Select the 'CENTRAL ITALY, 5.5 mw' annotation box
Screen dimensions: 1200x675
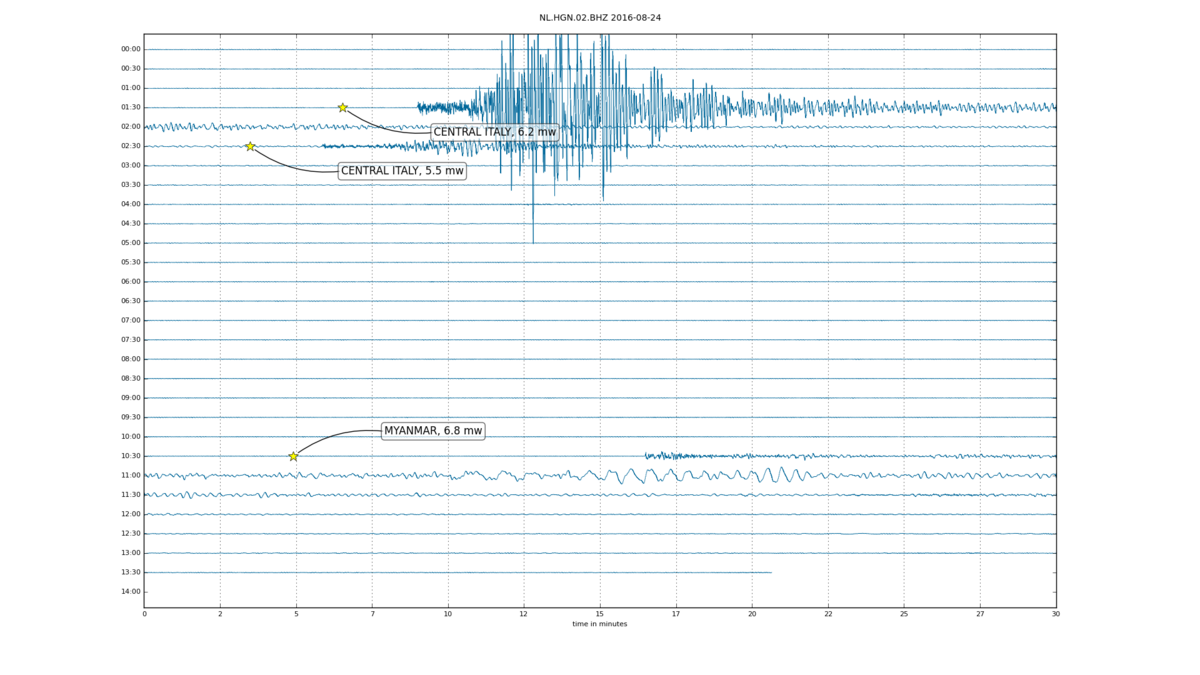[x=402, y=171]
